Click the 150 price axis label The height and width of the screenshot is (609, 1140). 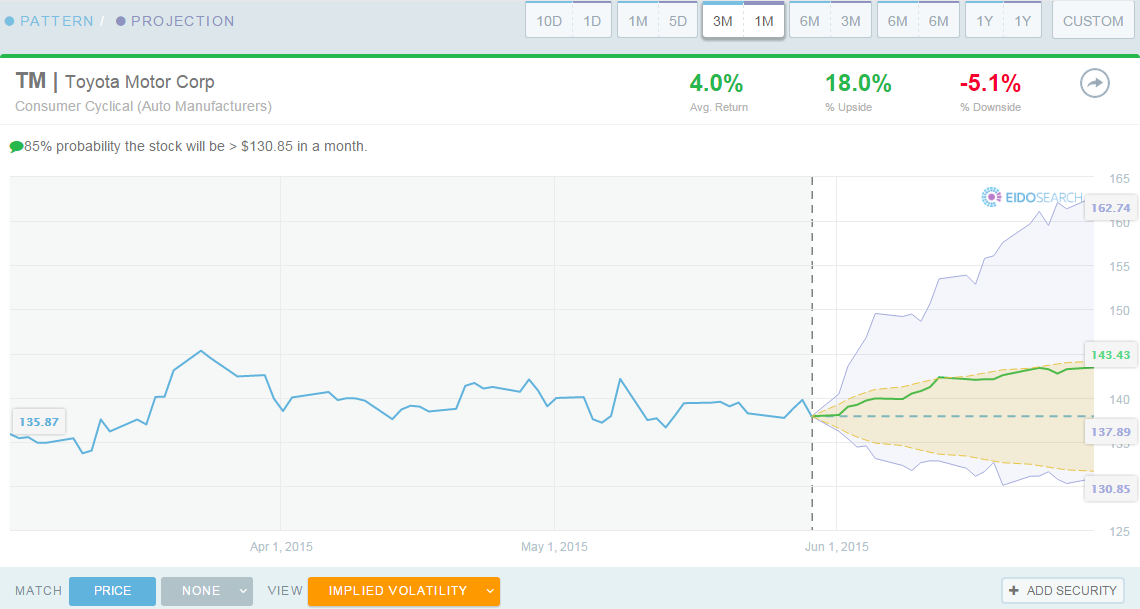pos(1120,311)
